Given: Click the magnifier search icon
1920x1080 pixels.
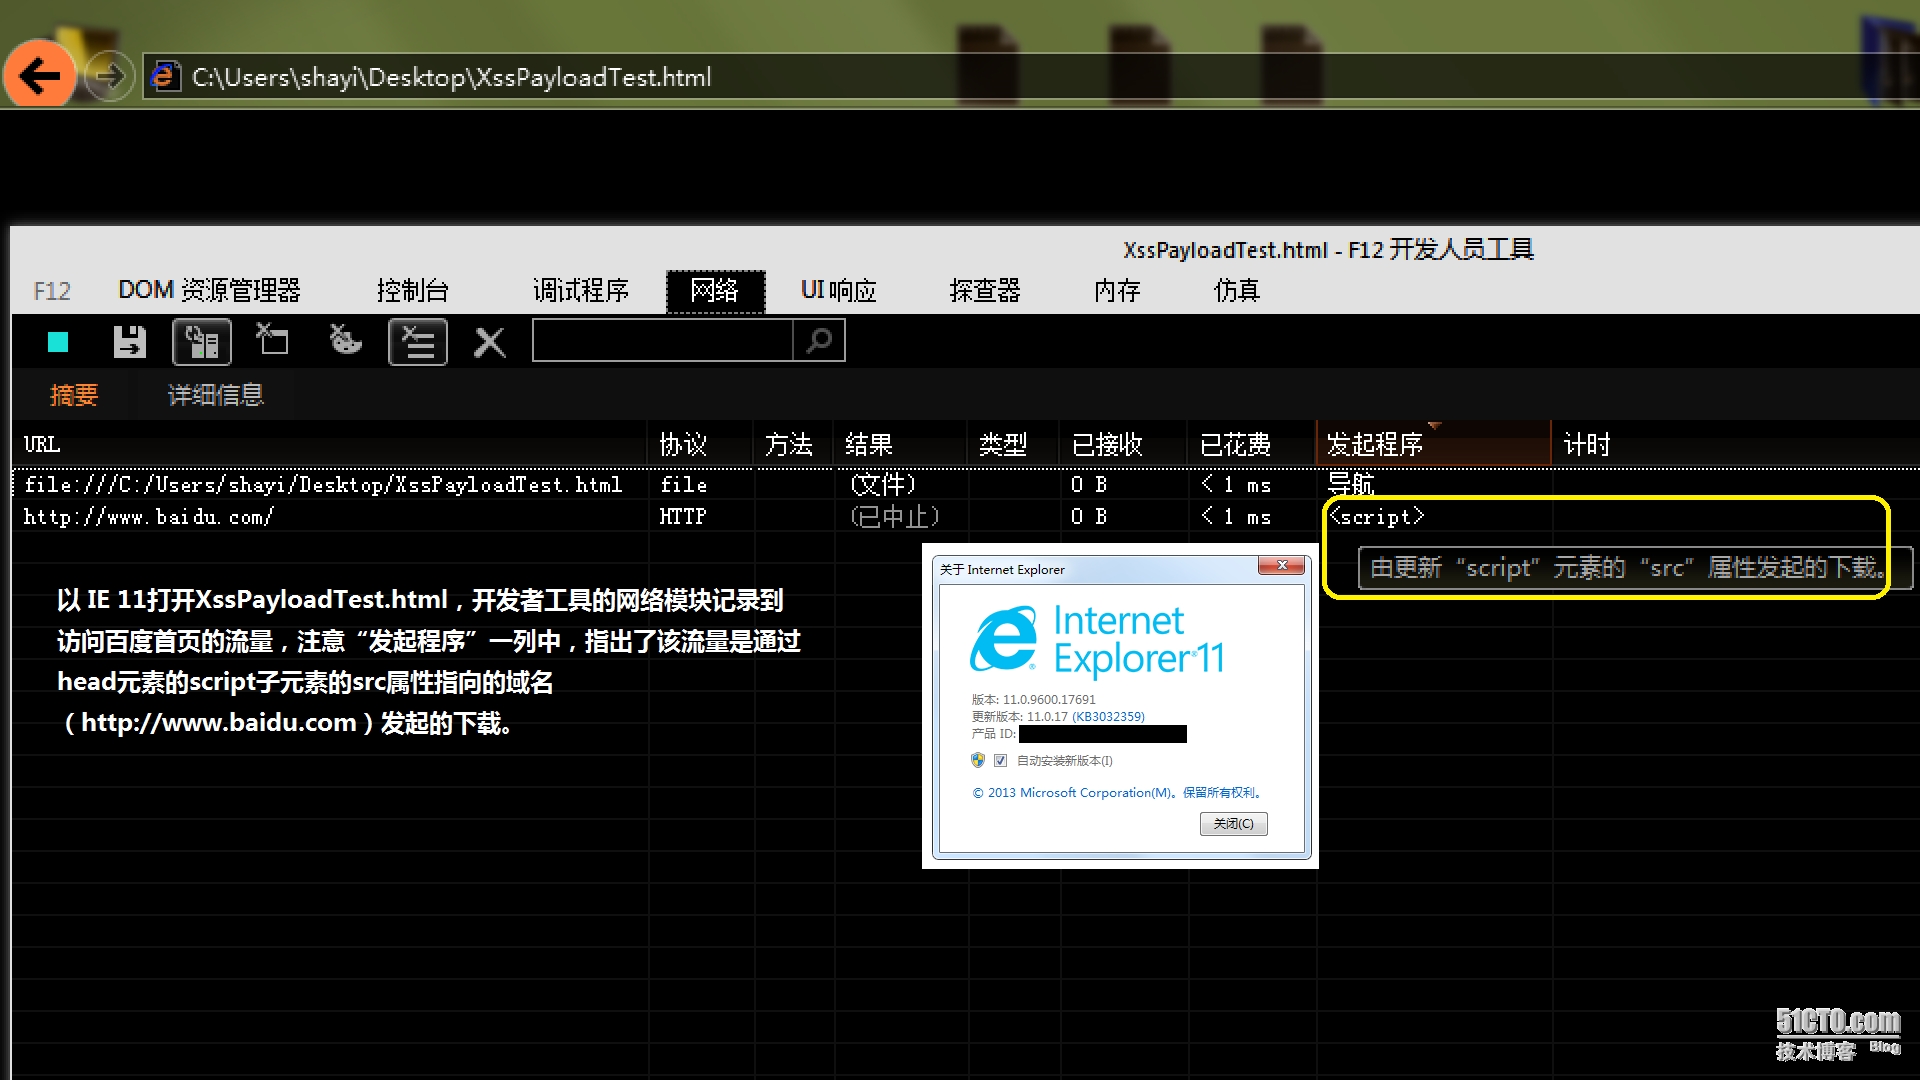Looking at the screenshot, I should click(x=819, y=341).
